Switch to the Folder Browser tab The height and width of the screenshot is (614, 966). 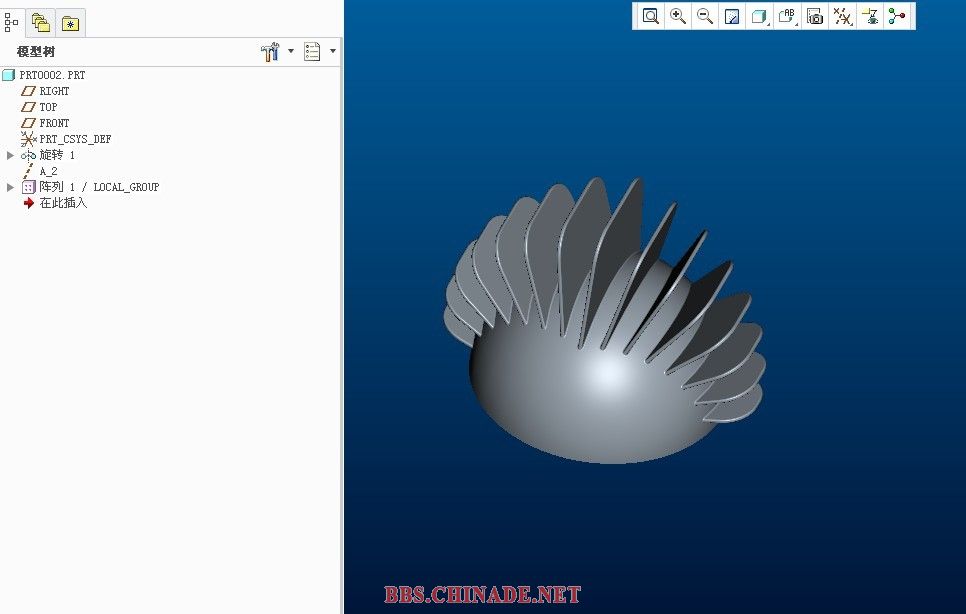(x=41, y=22)
